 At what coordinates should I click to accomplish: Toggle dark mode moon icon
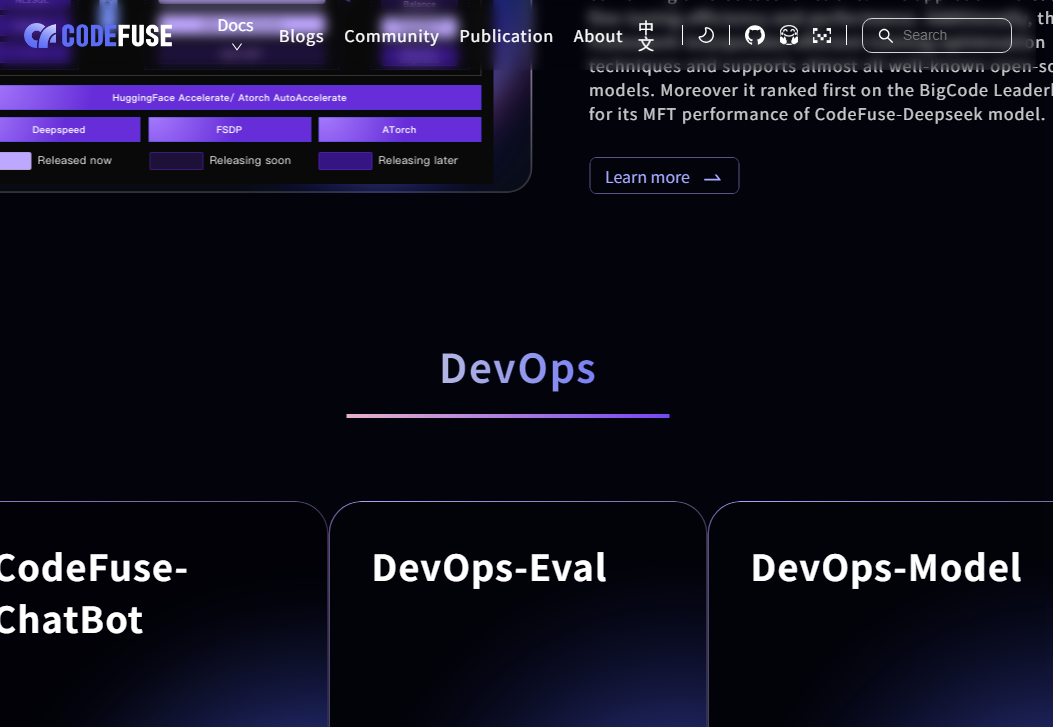click(706, 35)
